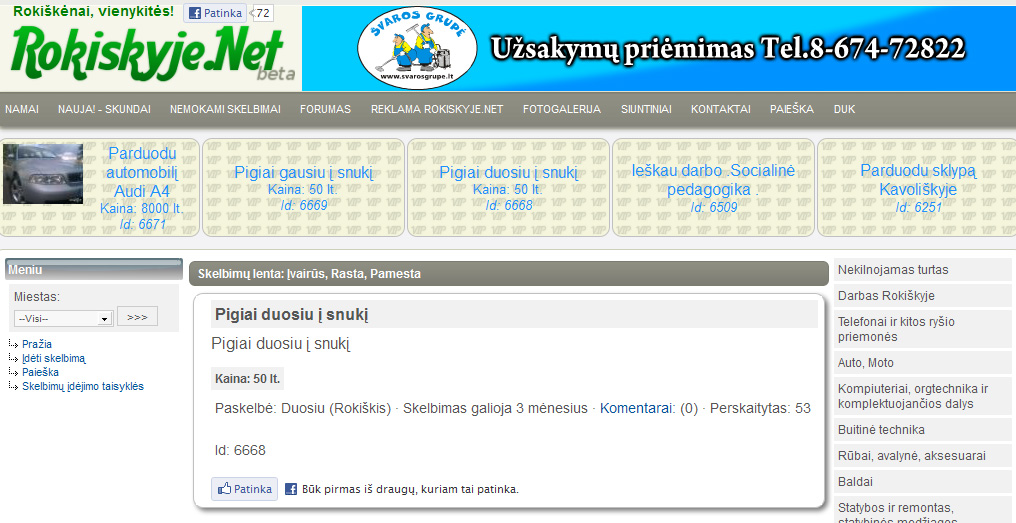Viewport: 1016px width, 523px height.
Task: Open the Forumas menu item
Action: click(325, 109)
